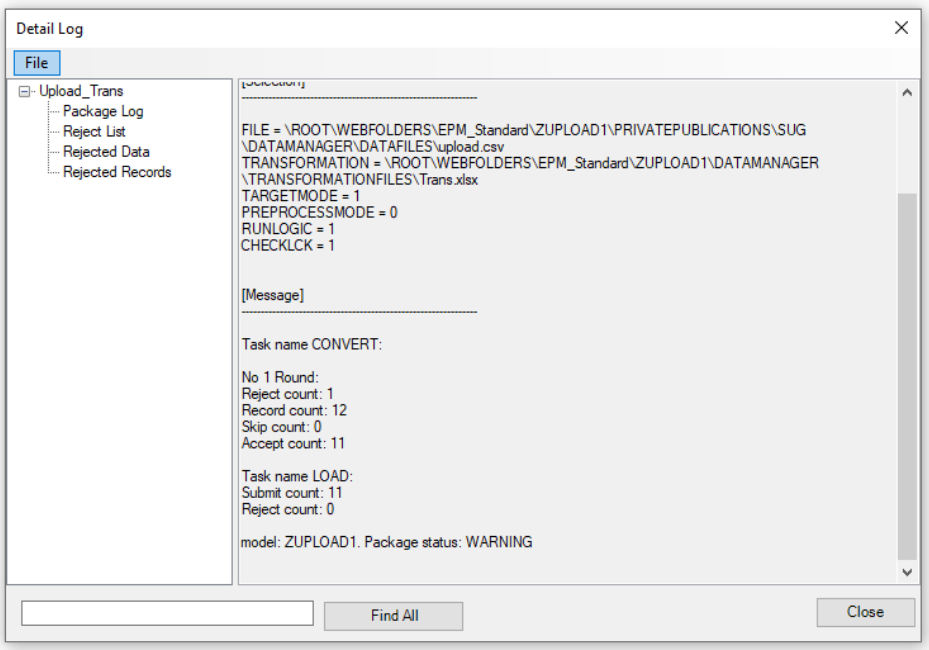
Task: Click the Detail Log title bar
Action: click(450, 25)
